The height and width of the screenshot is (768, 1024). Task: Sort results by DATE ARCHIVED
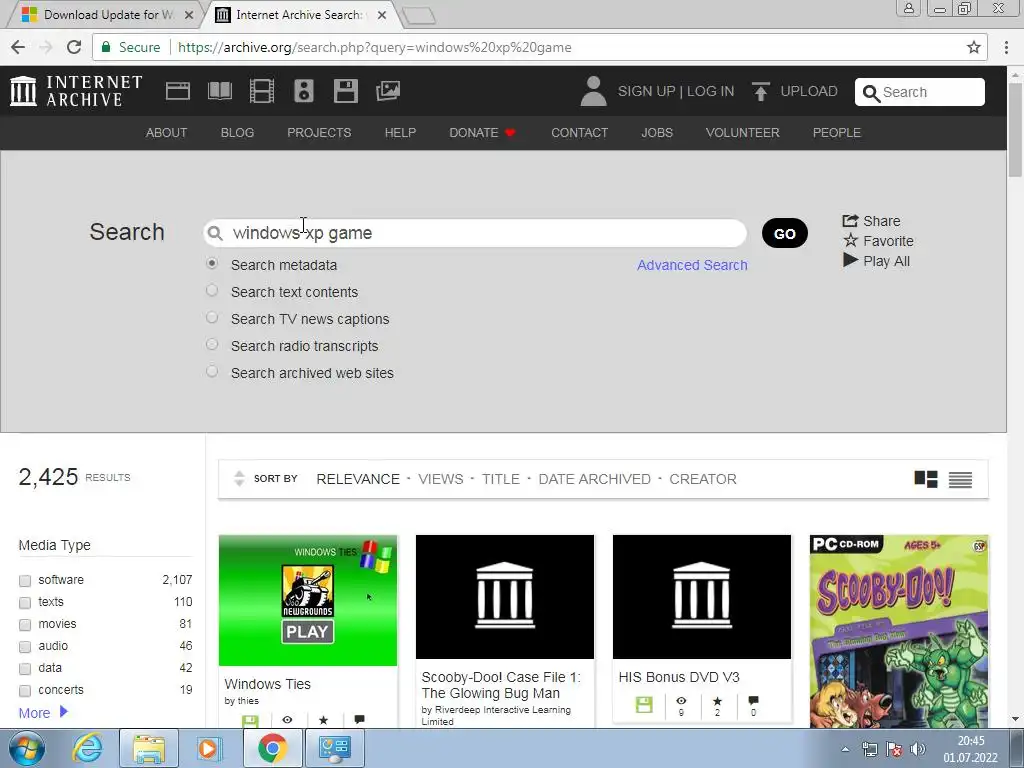click(594, 479)
